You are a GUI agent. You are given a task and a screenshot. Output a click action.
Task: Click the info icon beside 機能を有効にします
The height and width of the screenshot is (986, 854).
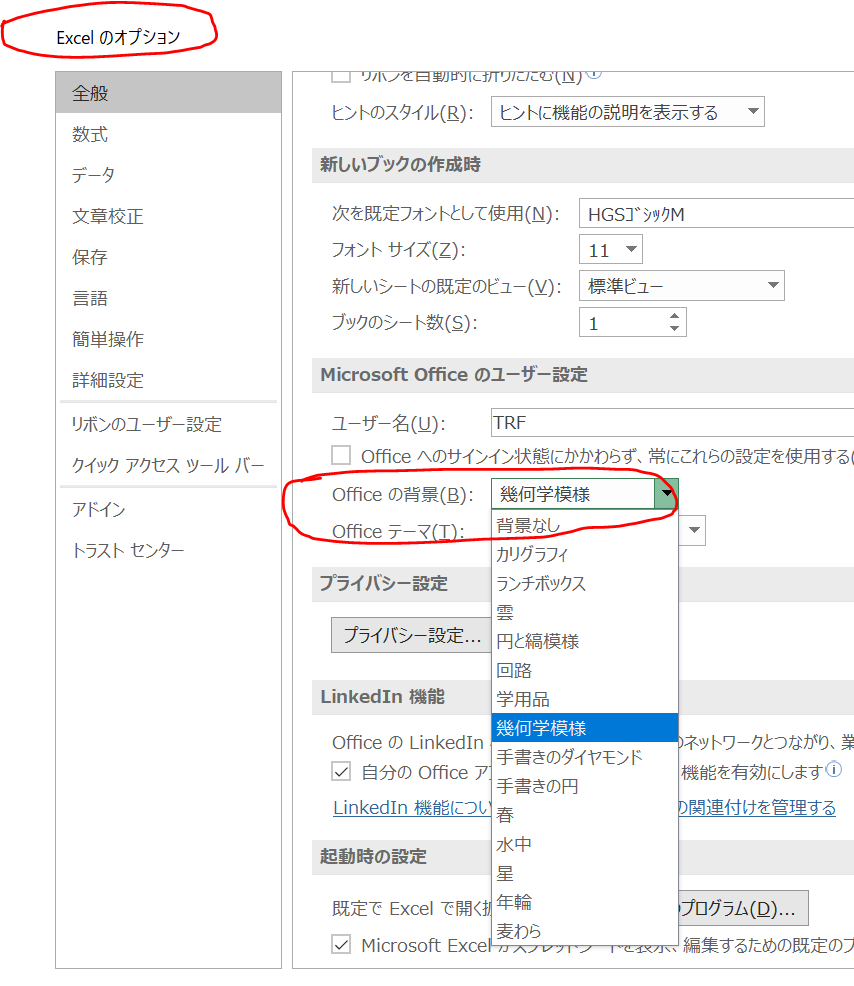[x=834, y=769]
